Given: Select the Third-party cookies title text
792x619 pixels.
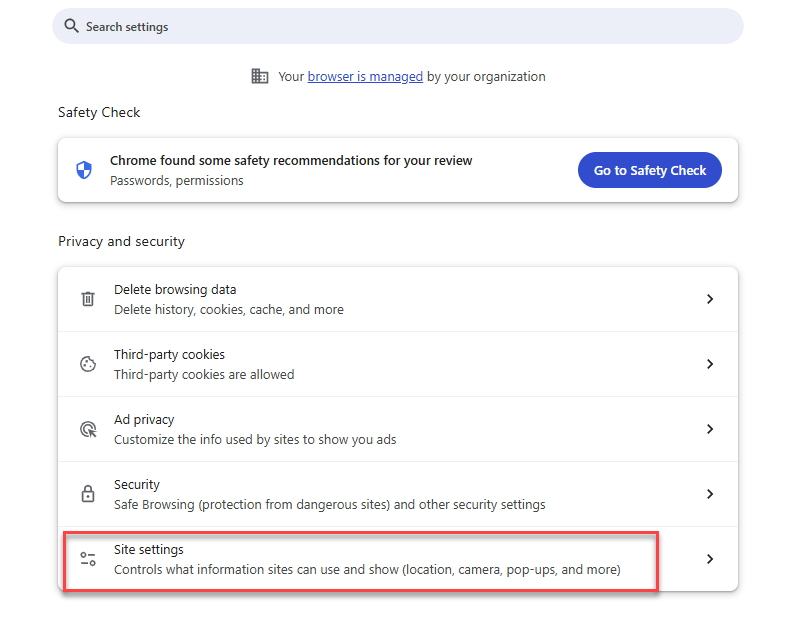Looking at the screenshot, I should pyautogui.click(x=169, y=355).
